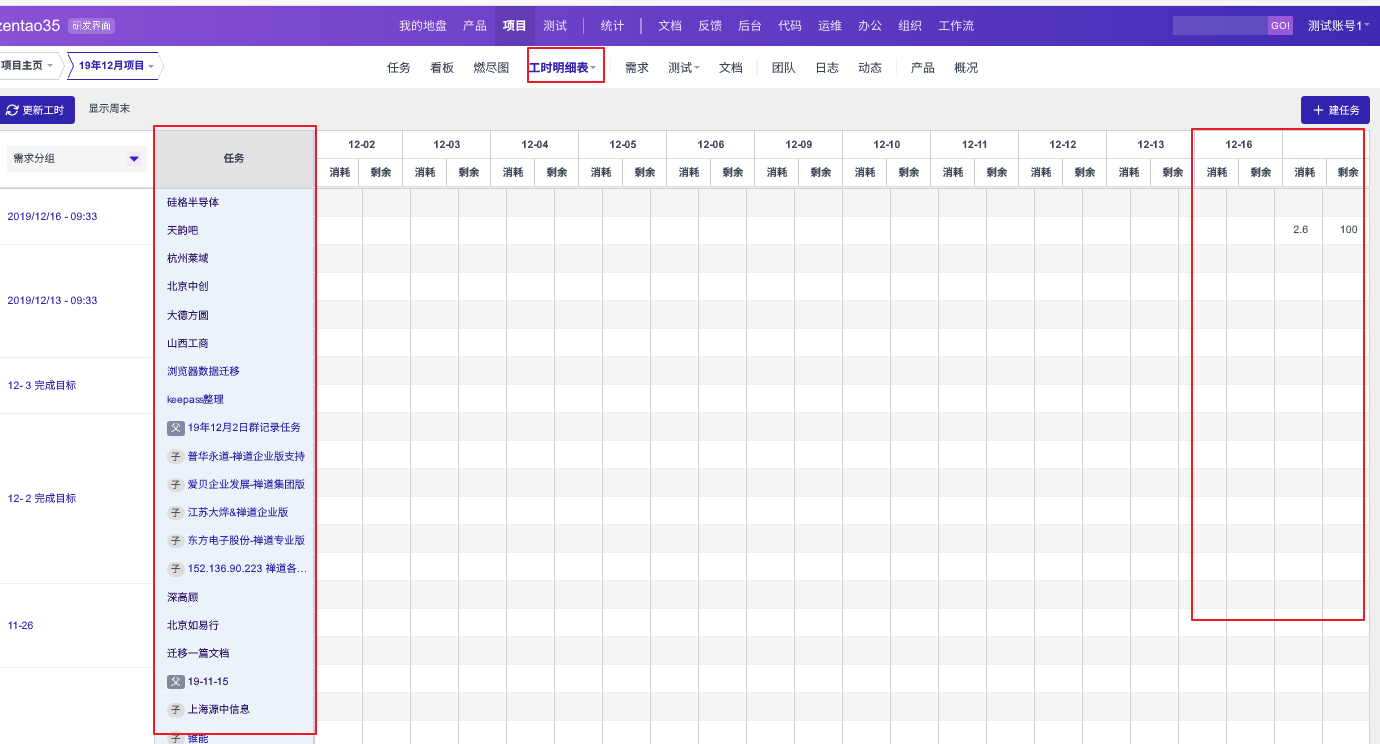This screenshot has width=1380, height=744.
Task: Toggle the 显示周末 option
Action: coord(109,109)
